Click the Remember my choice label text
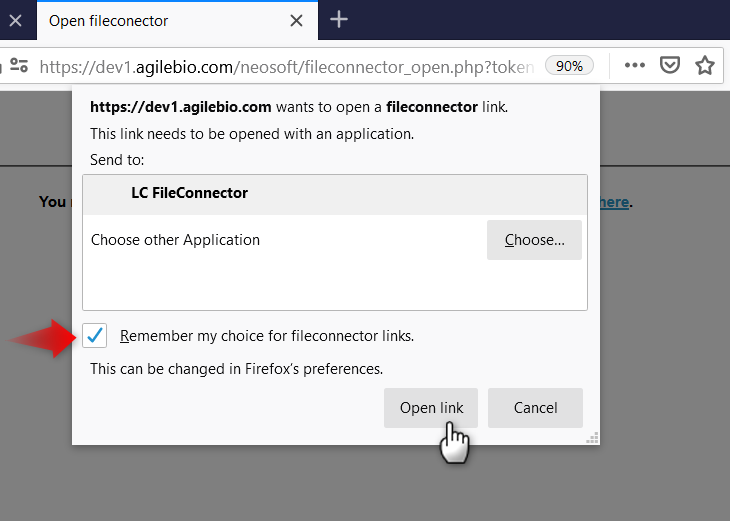The width and height of the screenshot is (730, 521). (x=267, y=336)
